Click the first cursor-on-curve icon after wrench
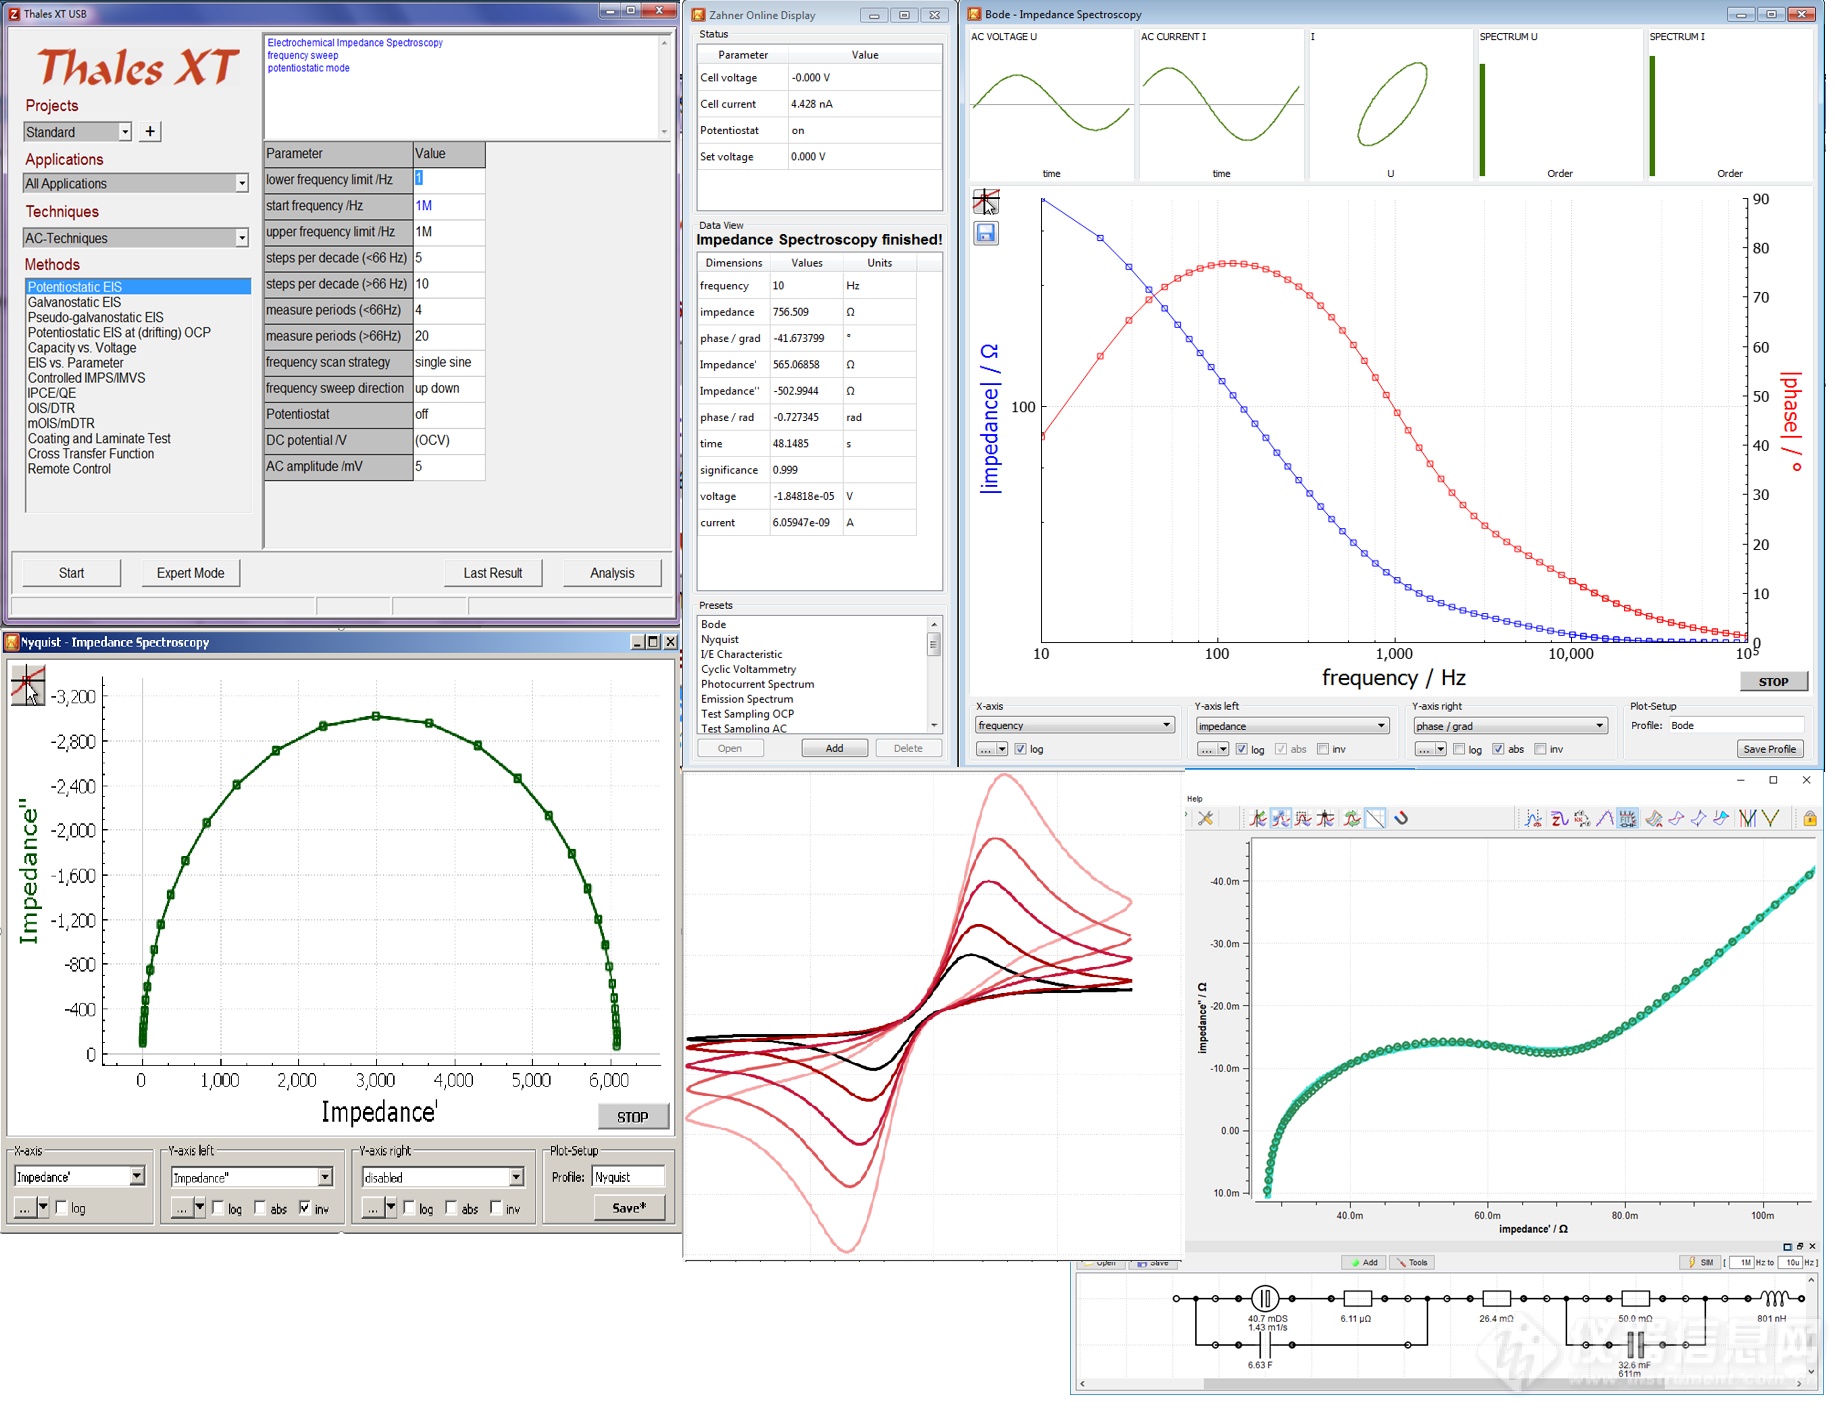 (x=1257, y=818)
